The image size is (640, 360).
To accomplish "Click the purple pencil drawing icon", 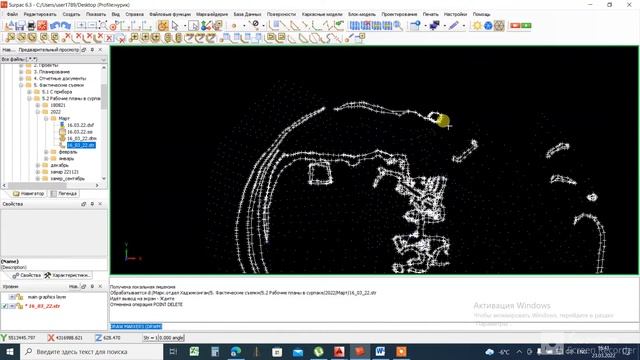I will click(x=454, y=26).
